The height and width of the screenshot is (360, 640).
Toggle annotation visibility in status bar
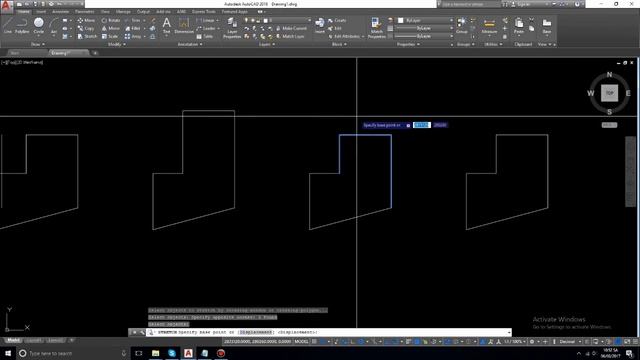click(482, 342)
